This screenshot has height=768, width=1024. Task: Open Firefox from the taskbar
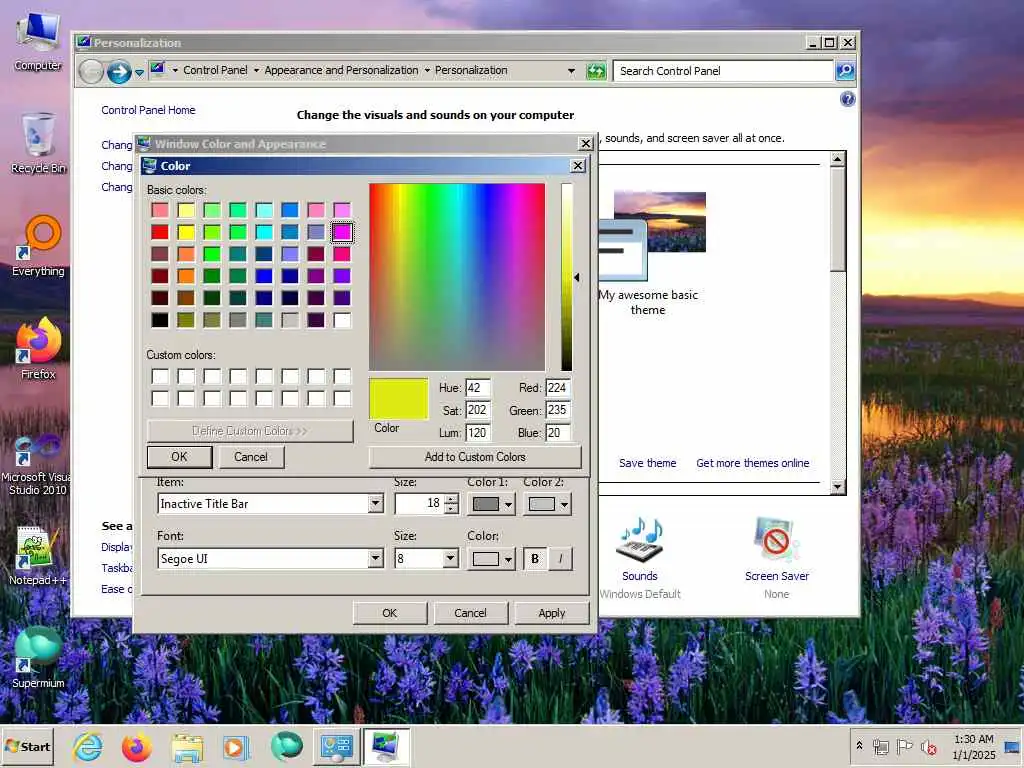pos(136,747)
